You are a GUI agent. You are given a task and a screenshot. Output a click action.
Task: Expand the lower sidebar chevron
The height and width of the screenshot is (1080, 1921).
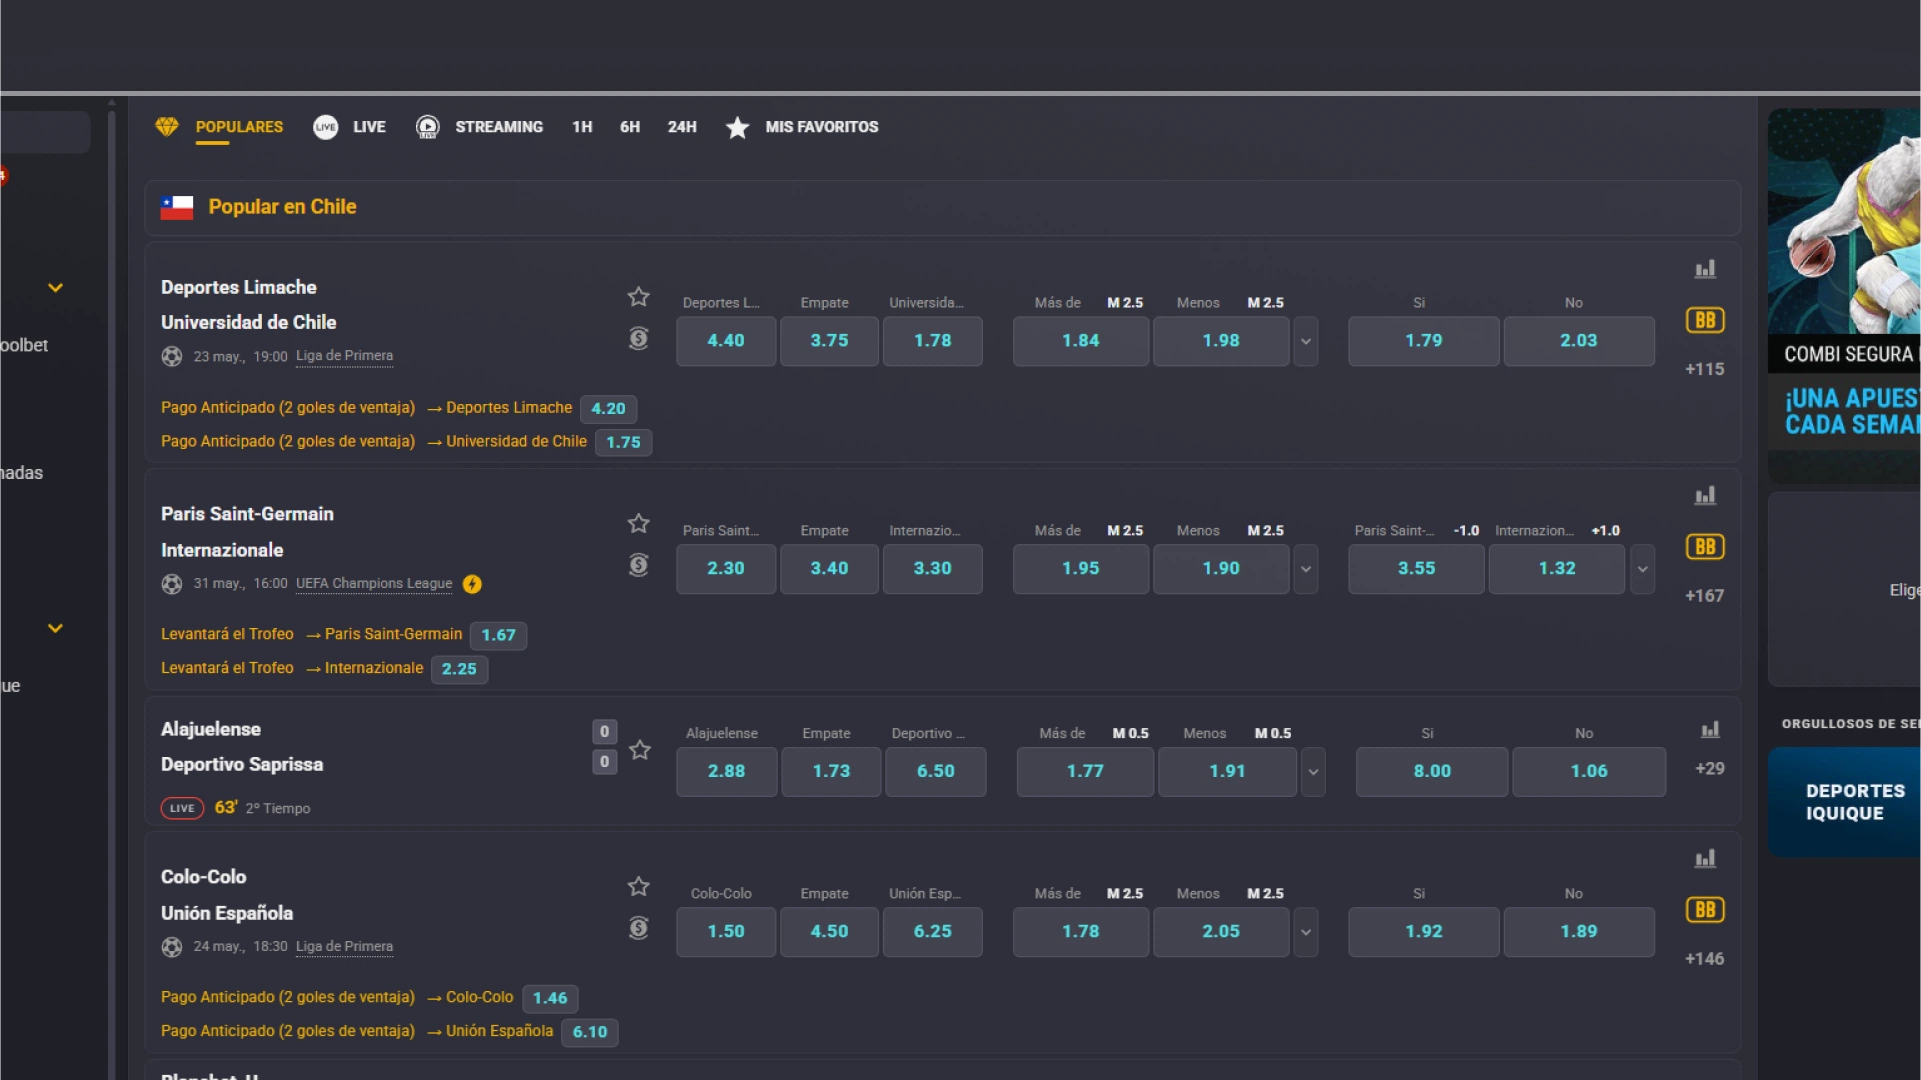pos(56,629)
